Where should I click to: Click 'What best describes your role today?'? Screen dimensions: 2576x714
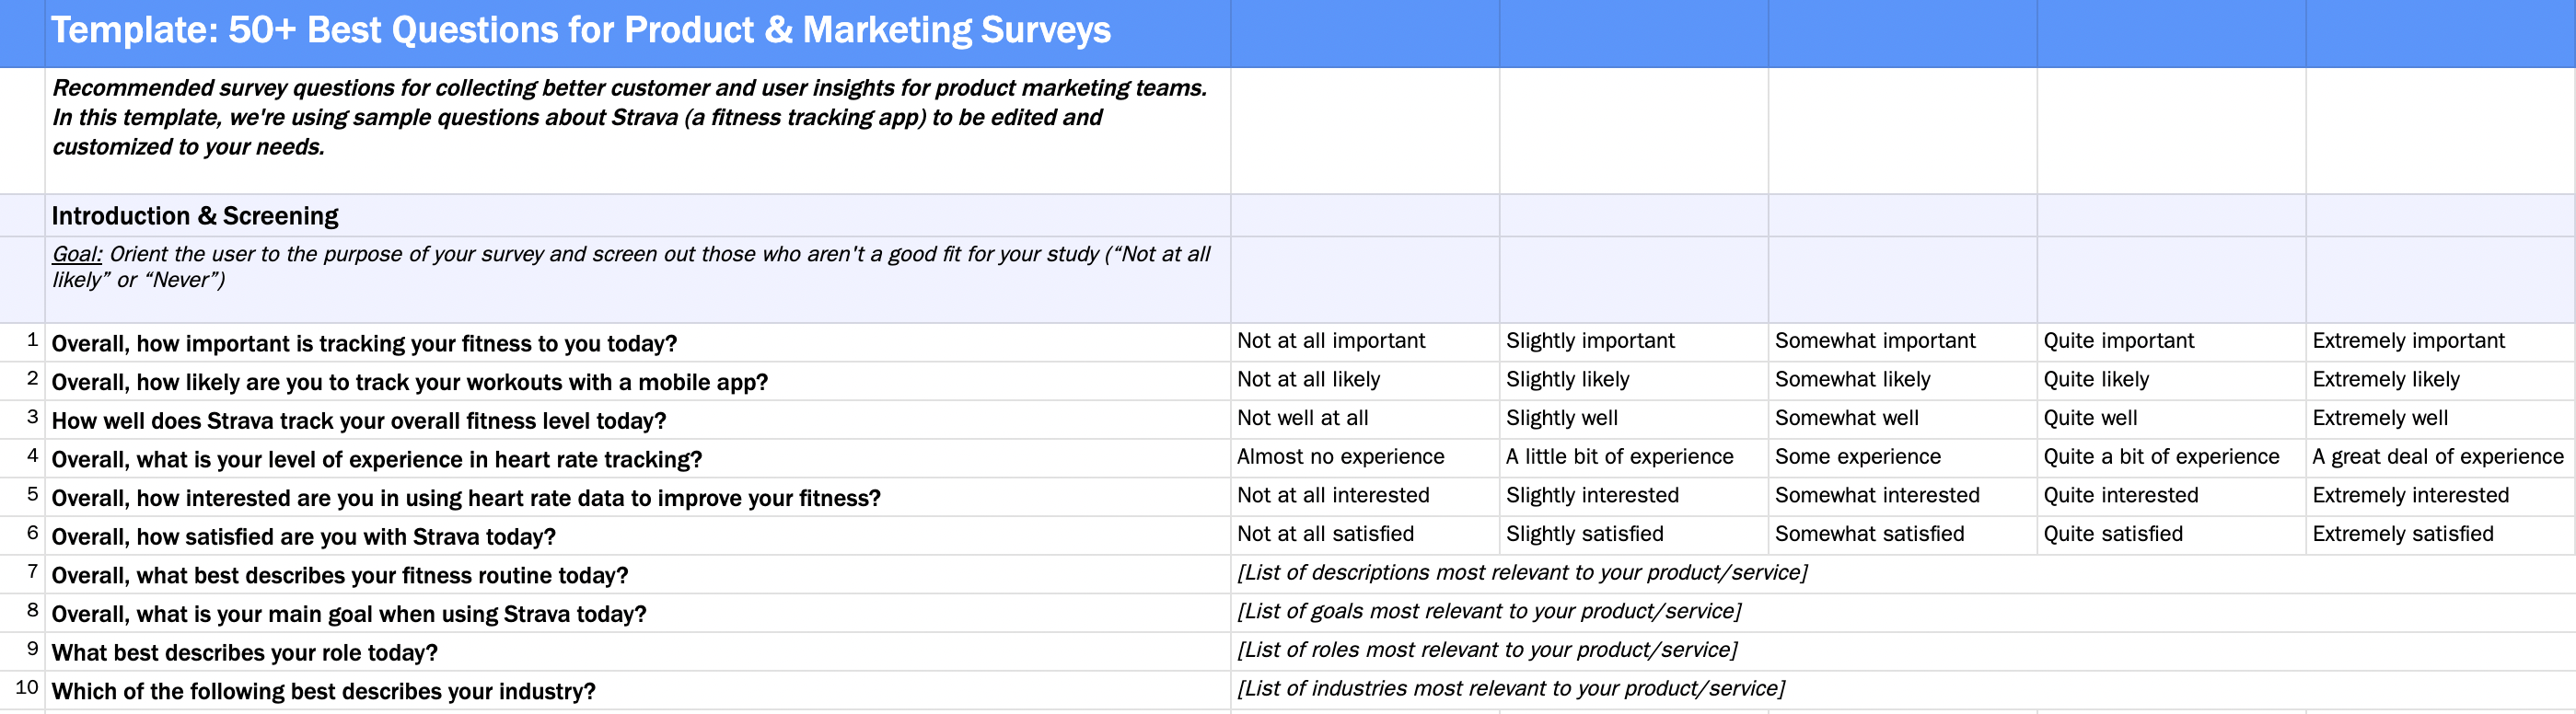[x=244, y=653]
